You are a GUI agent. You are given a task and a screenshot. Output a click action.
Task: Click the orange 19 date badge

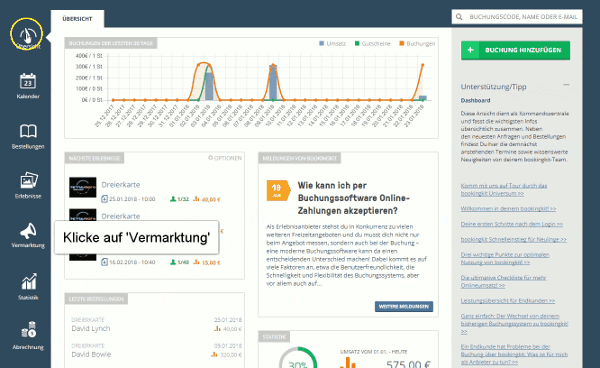(x=278, y=190)
